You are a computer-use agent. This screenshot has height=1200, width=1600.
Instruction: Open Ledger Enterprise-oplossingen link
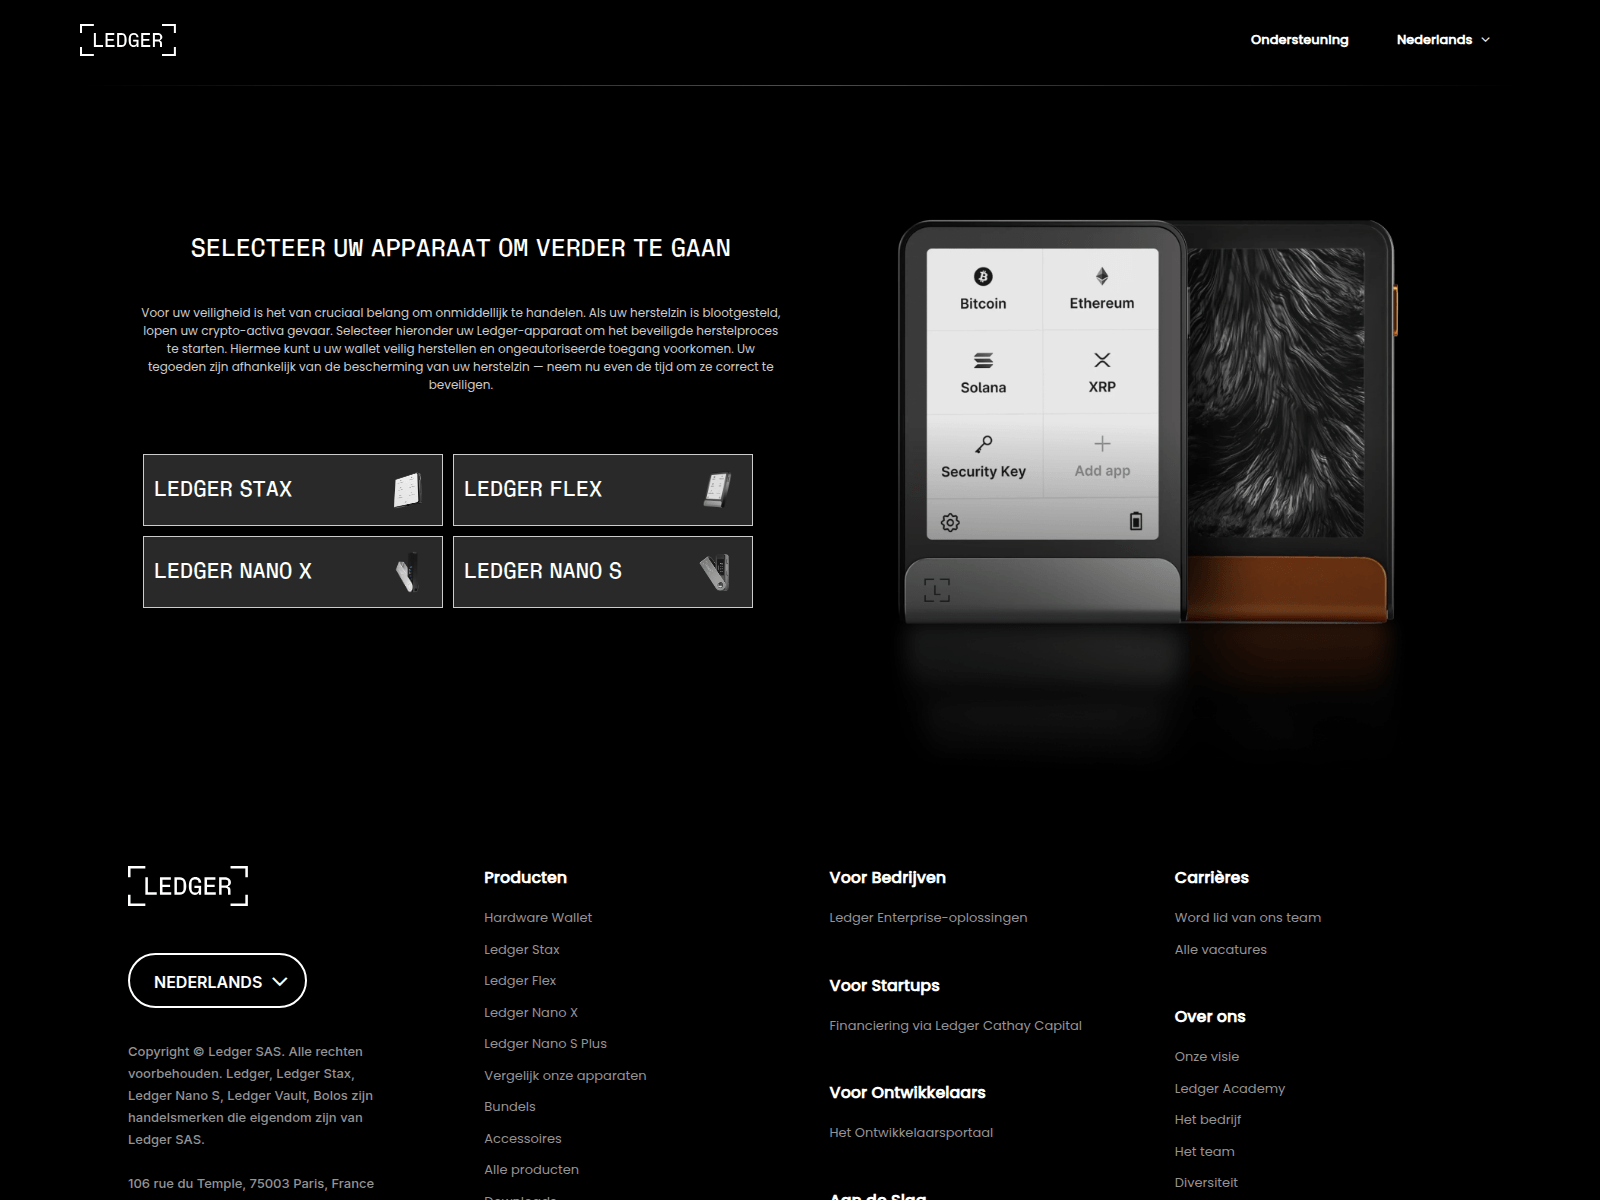[x=928, y=918]
